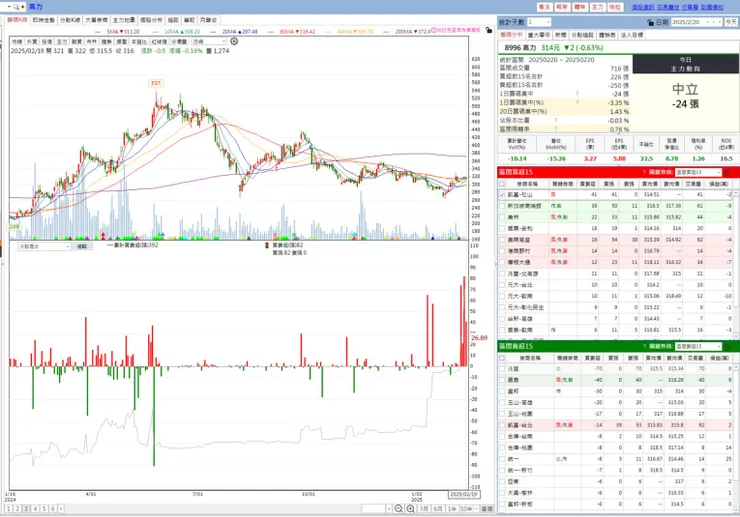Open the indicator dropdown in chart toolbar
Screen dimensions: 740x517
209,42
